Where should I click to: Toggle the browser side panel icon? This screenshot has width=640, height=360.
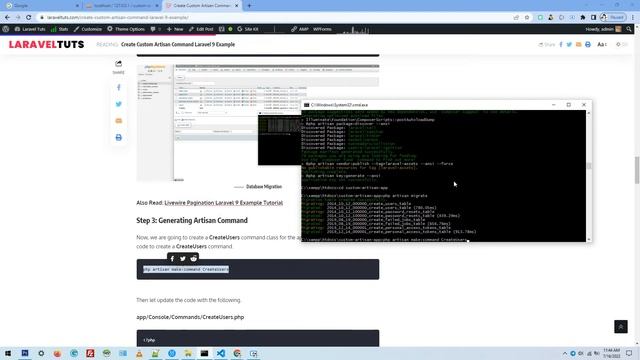593,18
